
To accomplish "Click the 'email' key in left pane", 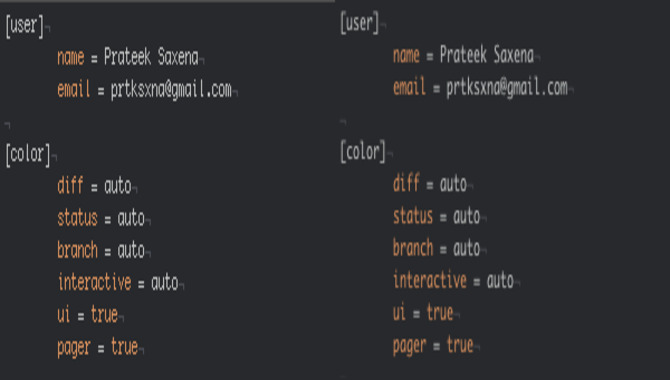I will pos(73,89).
